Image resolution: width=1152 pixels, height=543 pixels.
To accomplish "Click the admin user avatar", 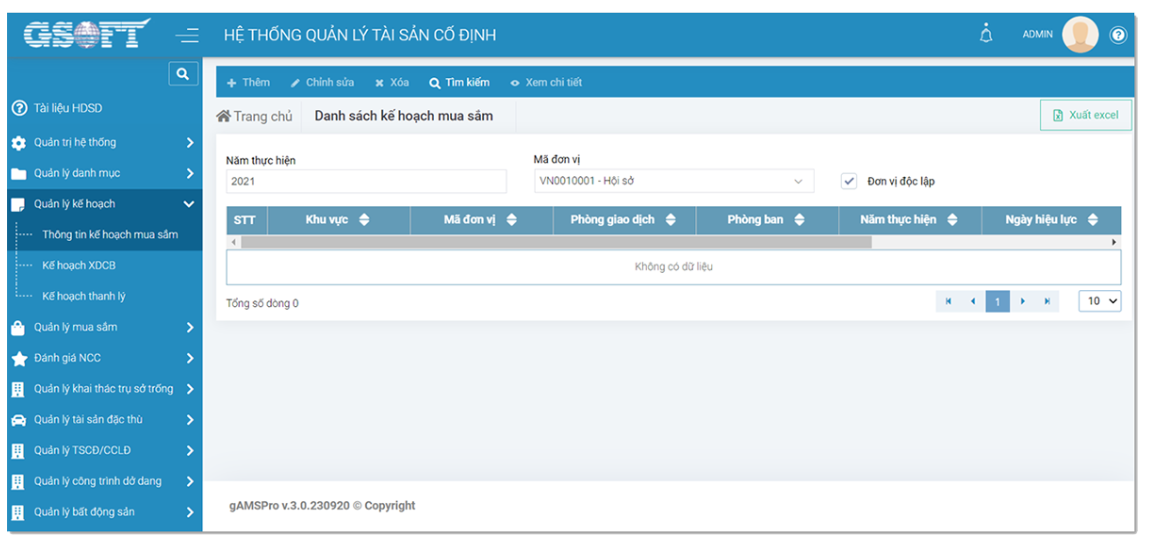I will (x=1080, y=34).
